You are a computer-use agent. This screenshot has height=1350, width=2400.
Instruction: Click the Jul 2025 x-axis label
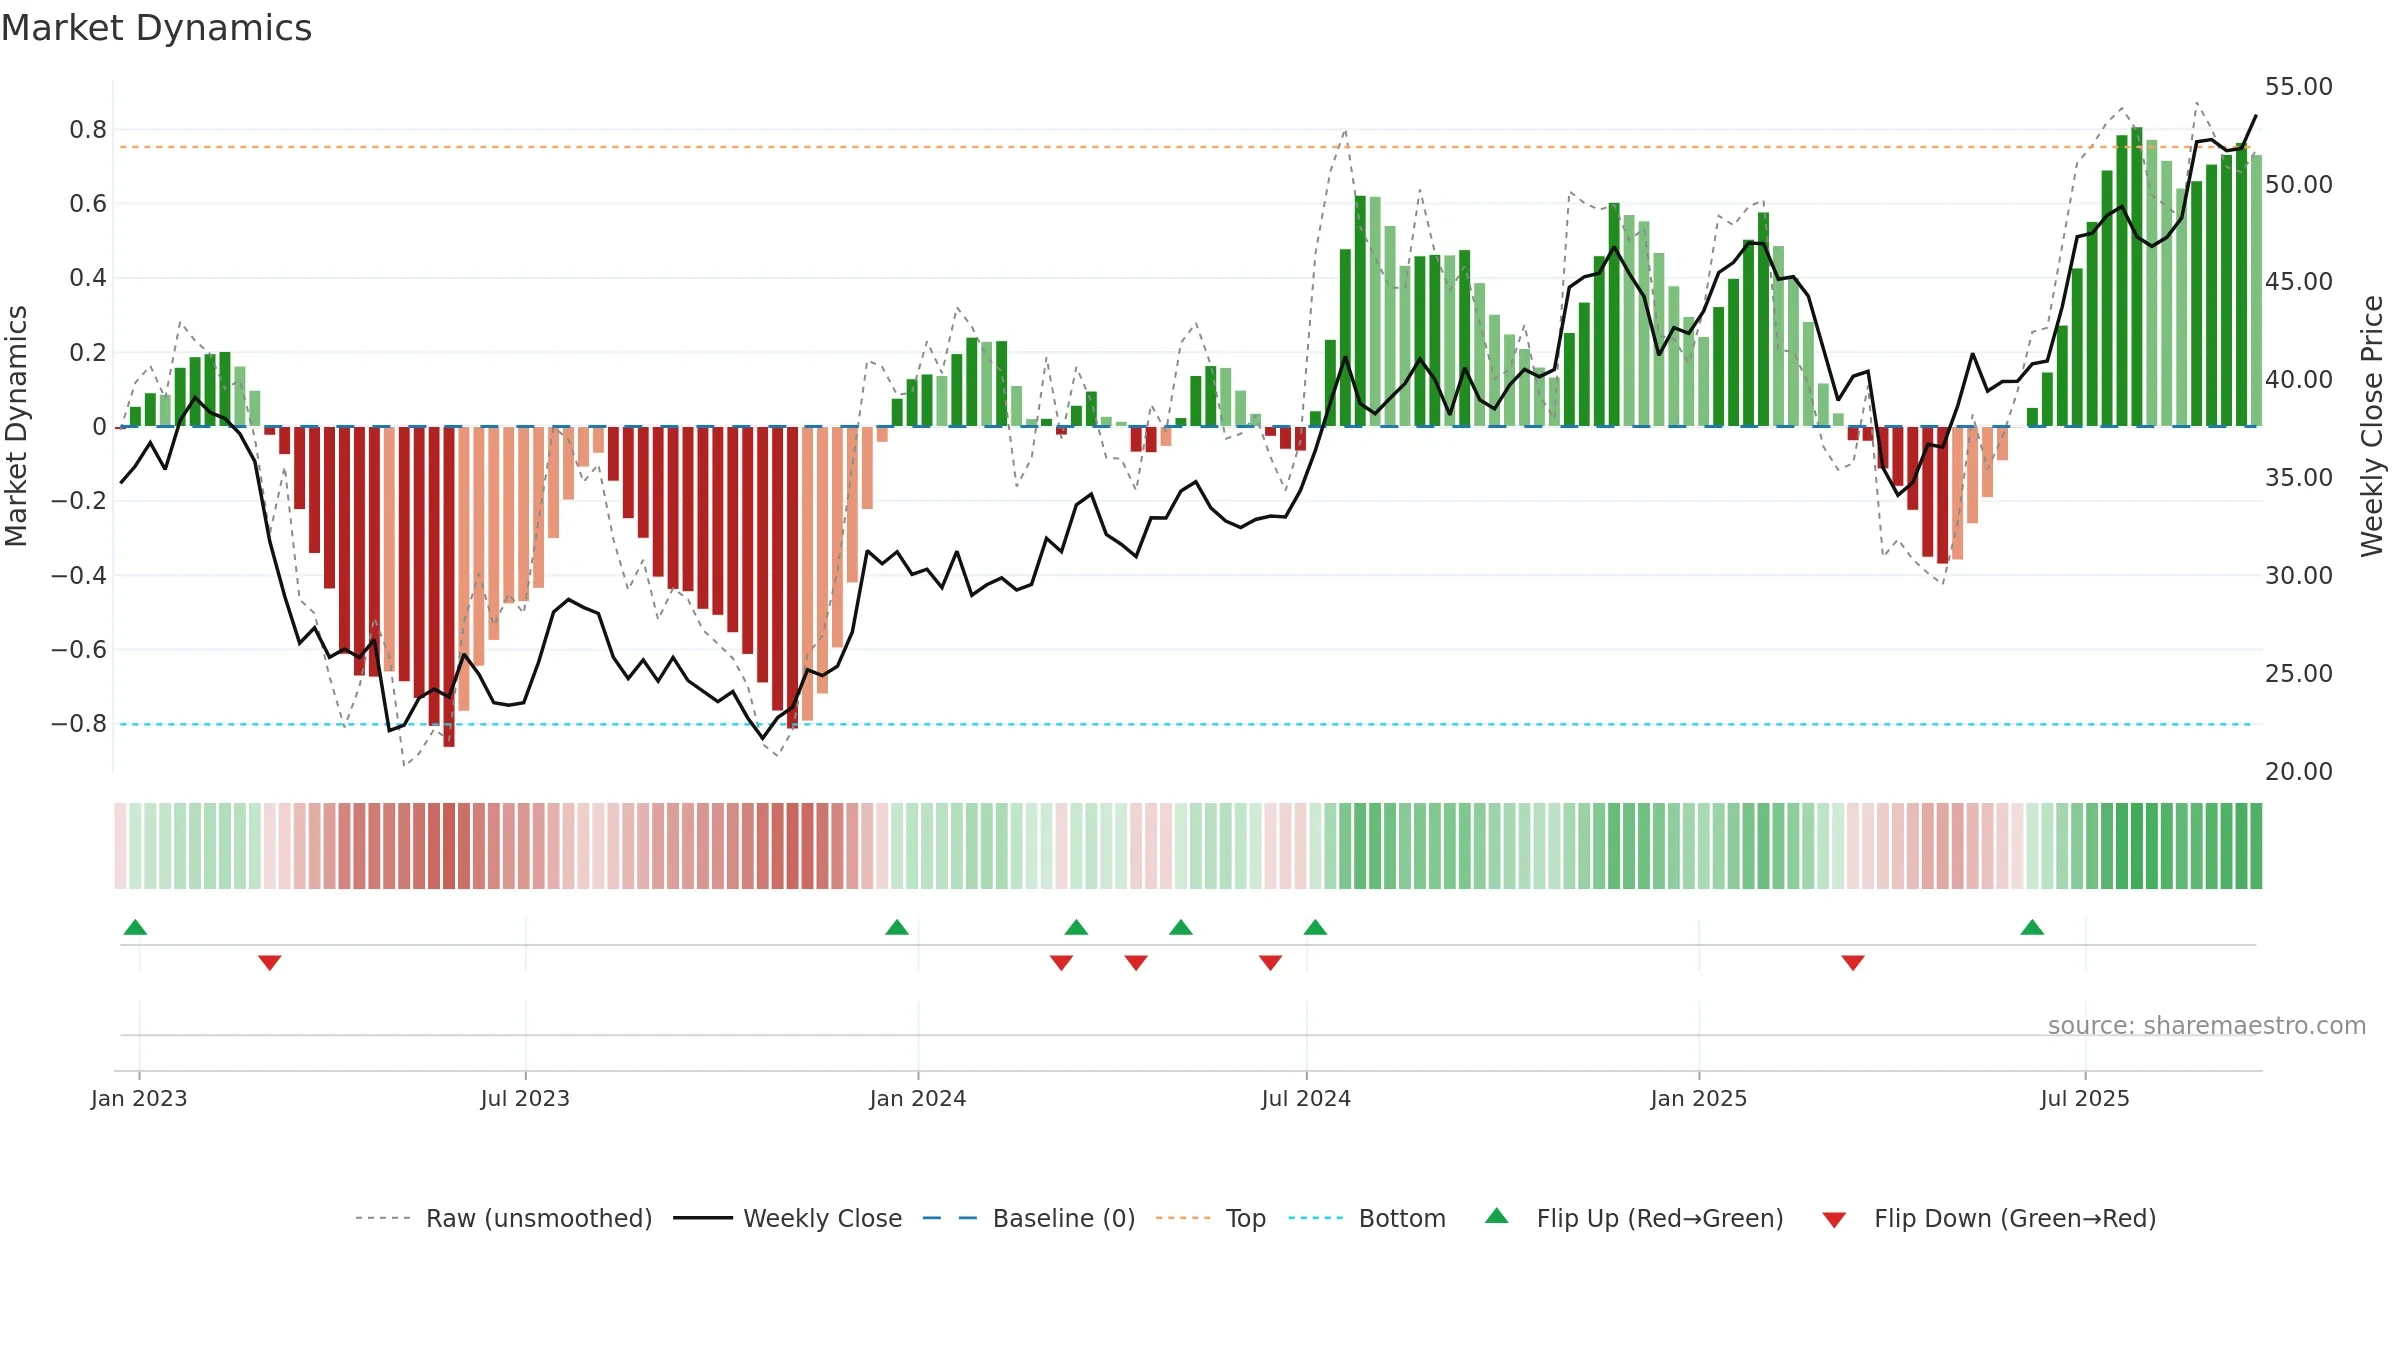(x=2085, y=1098)
